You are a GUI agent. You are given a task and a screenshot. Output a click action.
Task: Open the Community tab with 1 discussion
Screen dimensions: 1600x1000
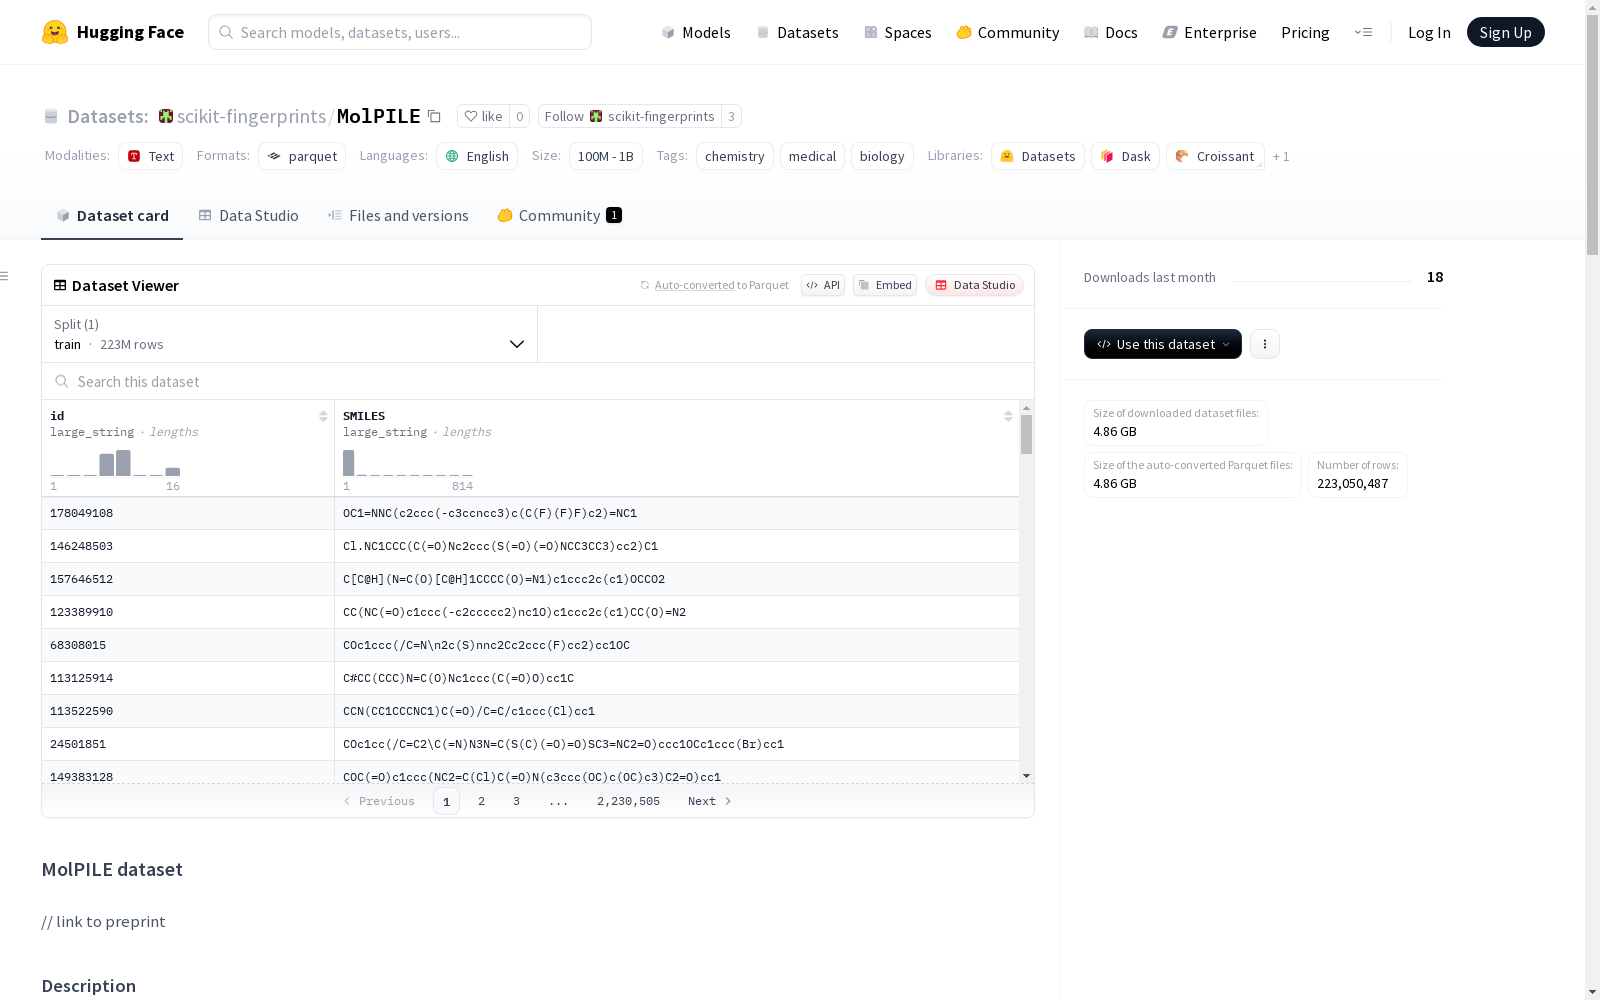coord(559,215)
